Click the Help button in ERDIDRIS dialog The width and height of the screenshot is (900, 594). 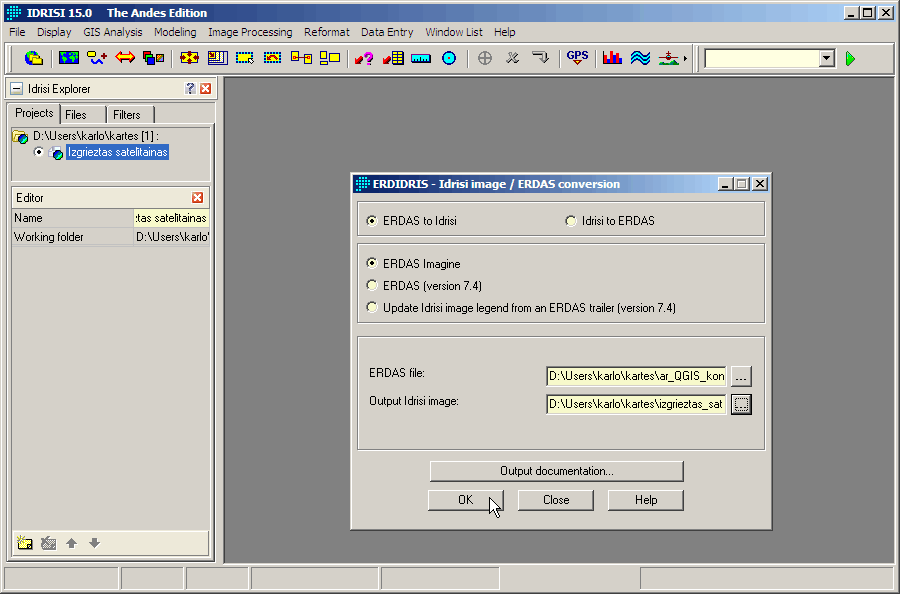click(646, 500)
